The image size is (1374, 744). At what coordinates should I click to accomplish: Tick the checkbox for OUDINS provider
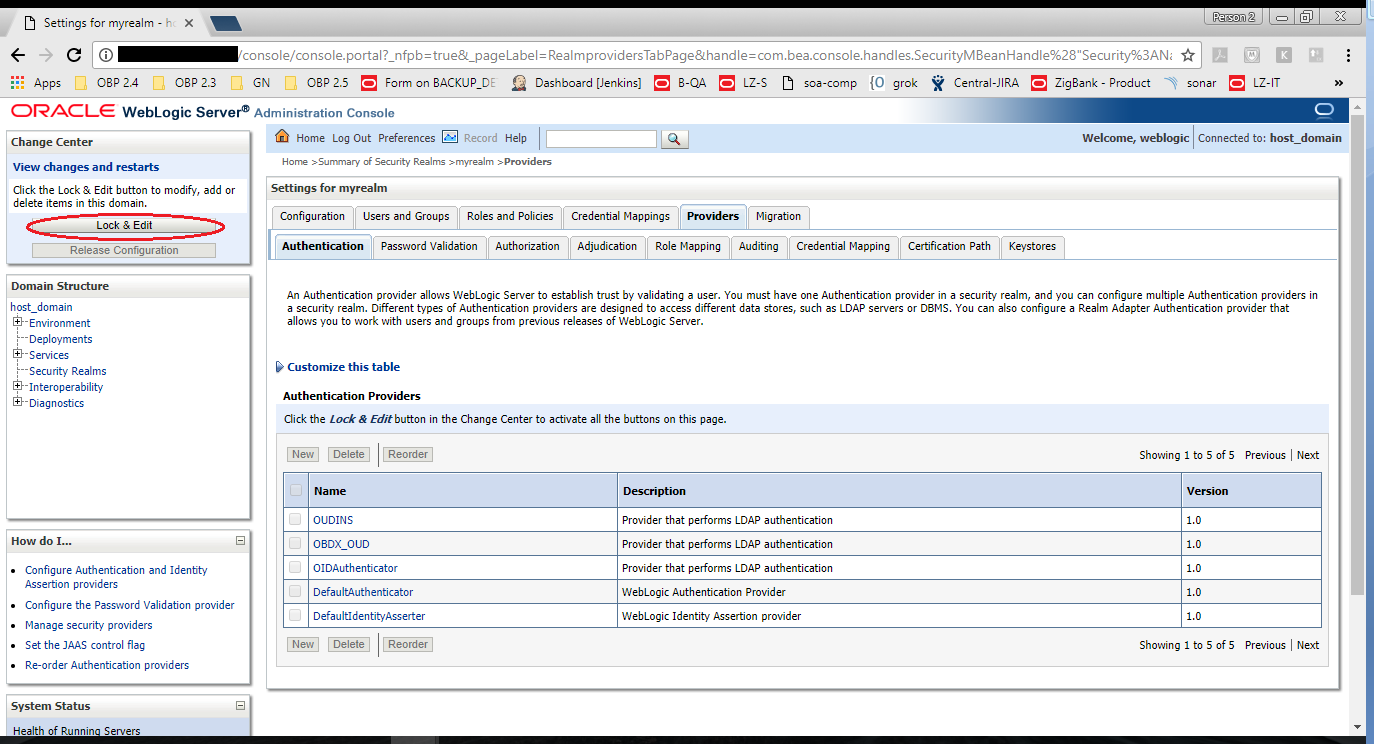click(x=295, y=519)
